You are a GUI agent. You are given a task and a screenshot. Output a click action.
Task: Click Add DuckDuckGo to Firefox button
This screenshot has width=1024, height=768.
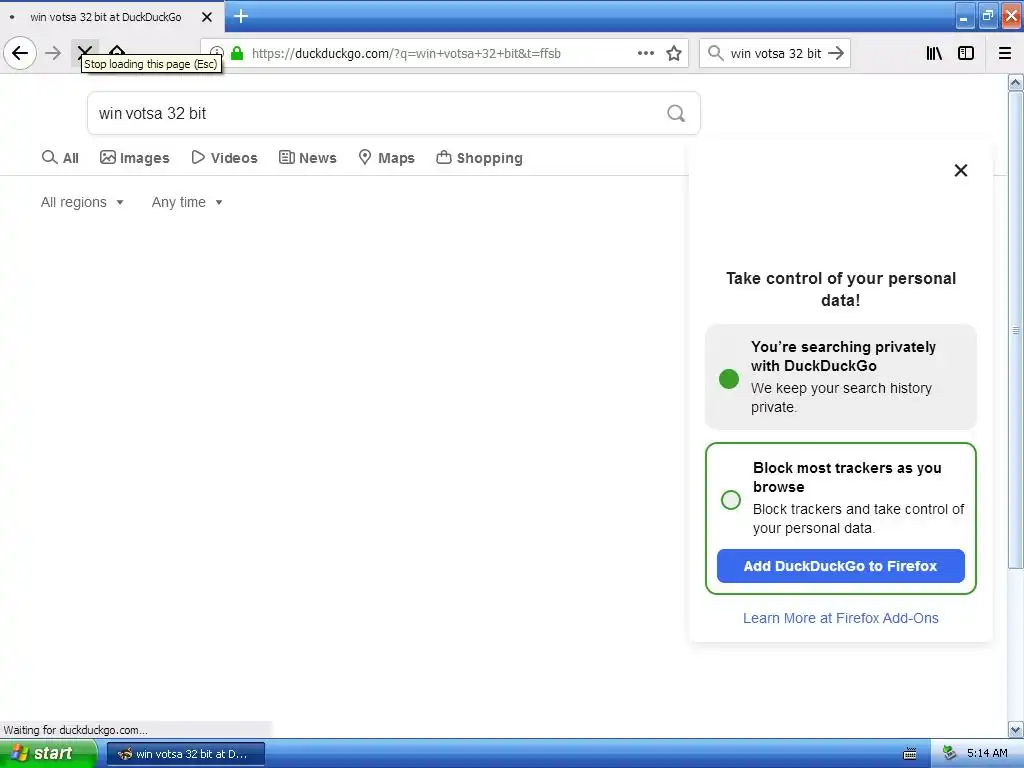coord(840,566)
